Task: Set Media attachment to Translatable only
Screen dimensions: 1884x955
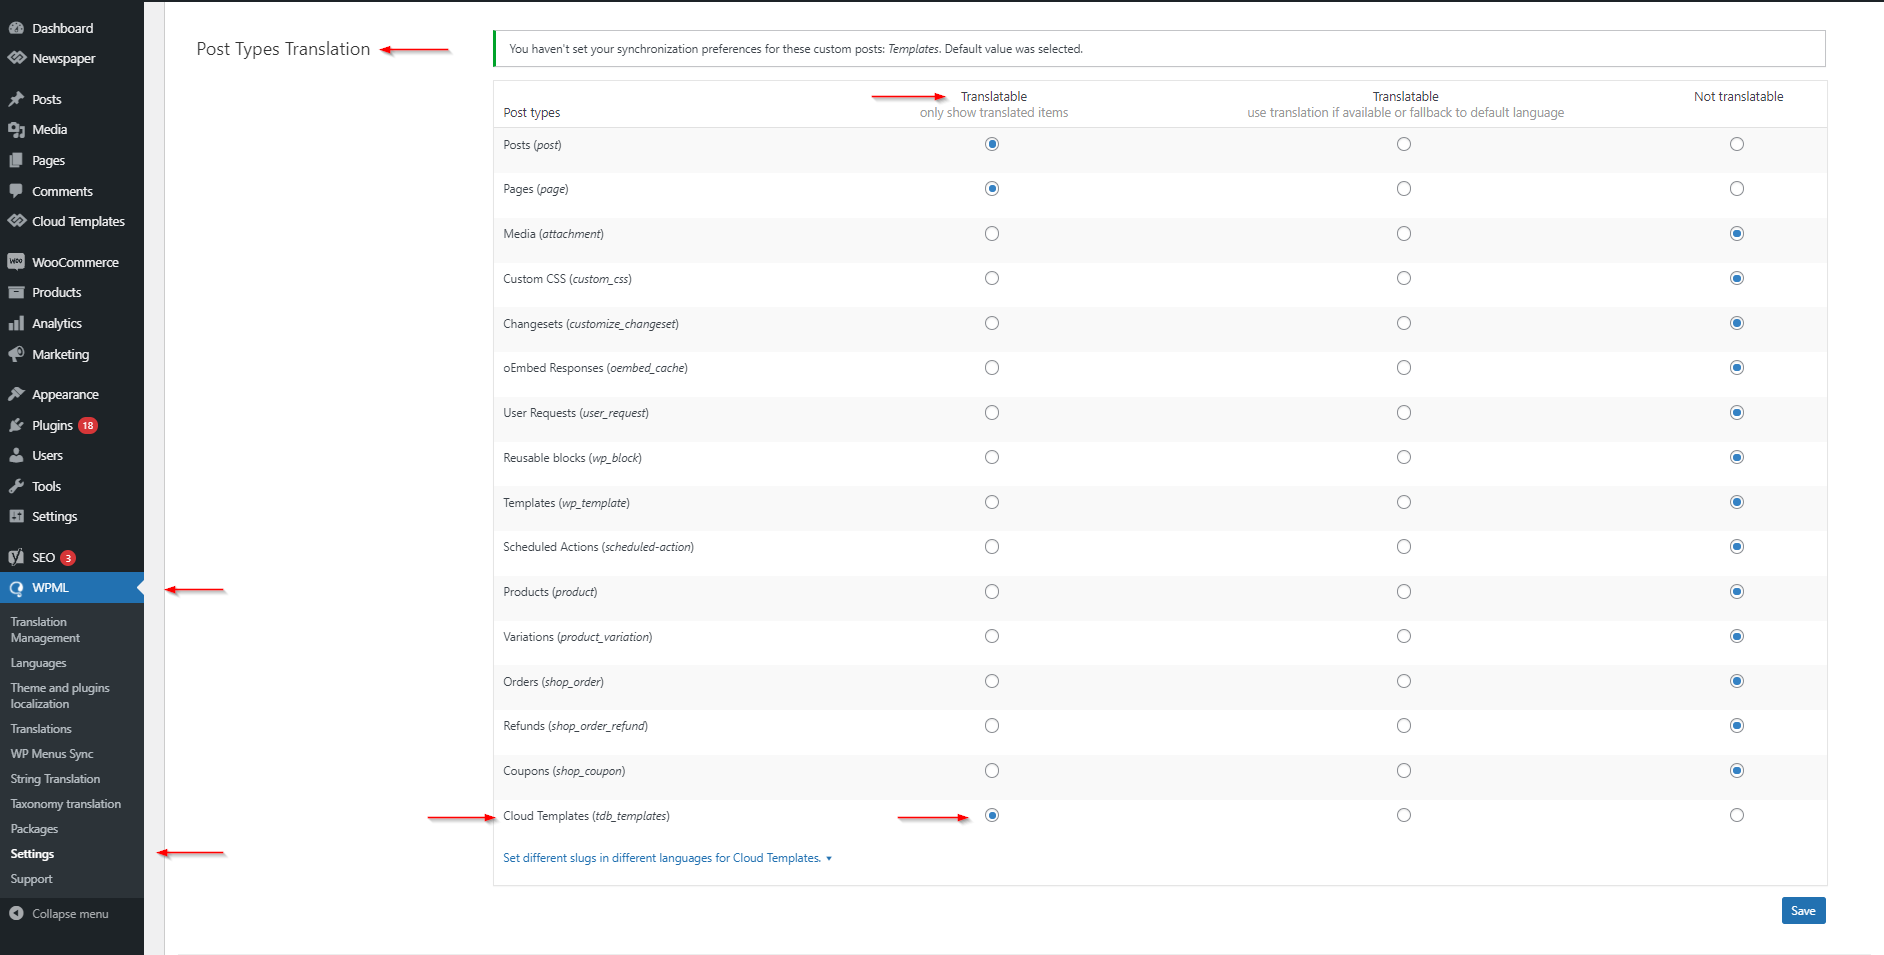Action: click(992, 233)
